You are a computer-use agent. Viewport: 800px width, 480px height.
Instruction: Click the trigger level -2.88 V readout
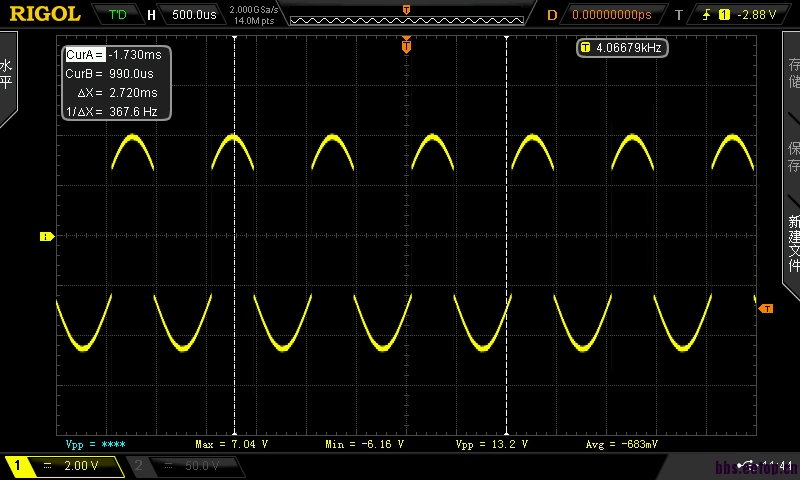tap(756, 15)
